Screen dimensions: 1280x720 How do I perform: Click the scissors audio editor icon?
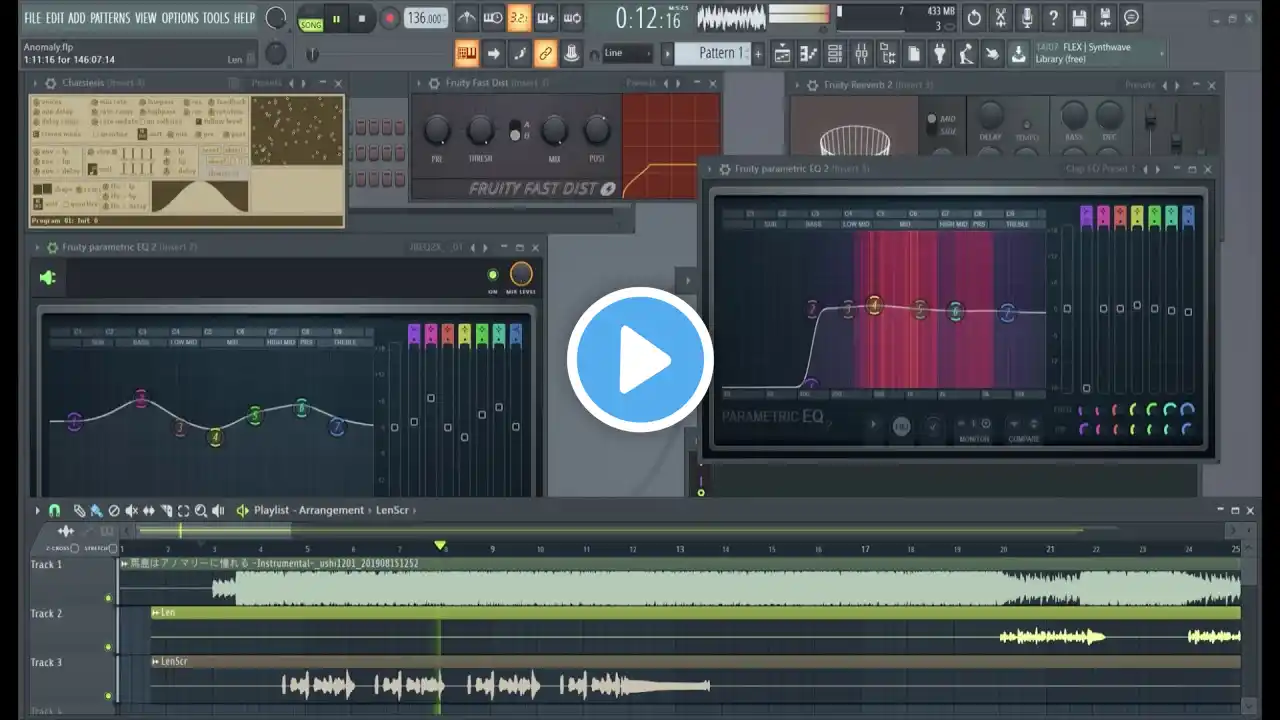point(1000,18)
